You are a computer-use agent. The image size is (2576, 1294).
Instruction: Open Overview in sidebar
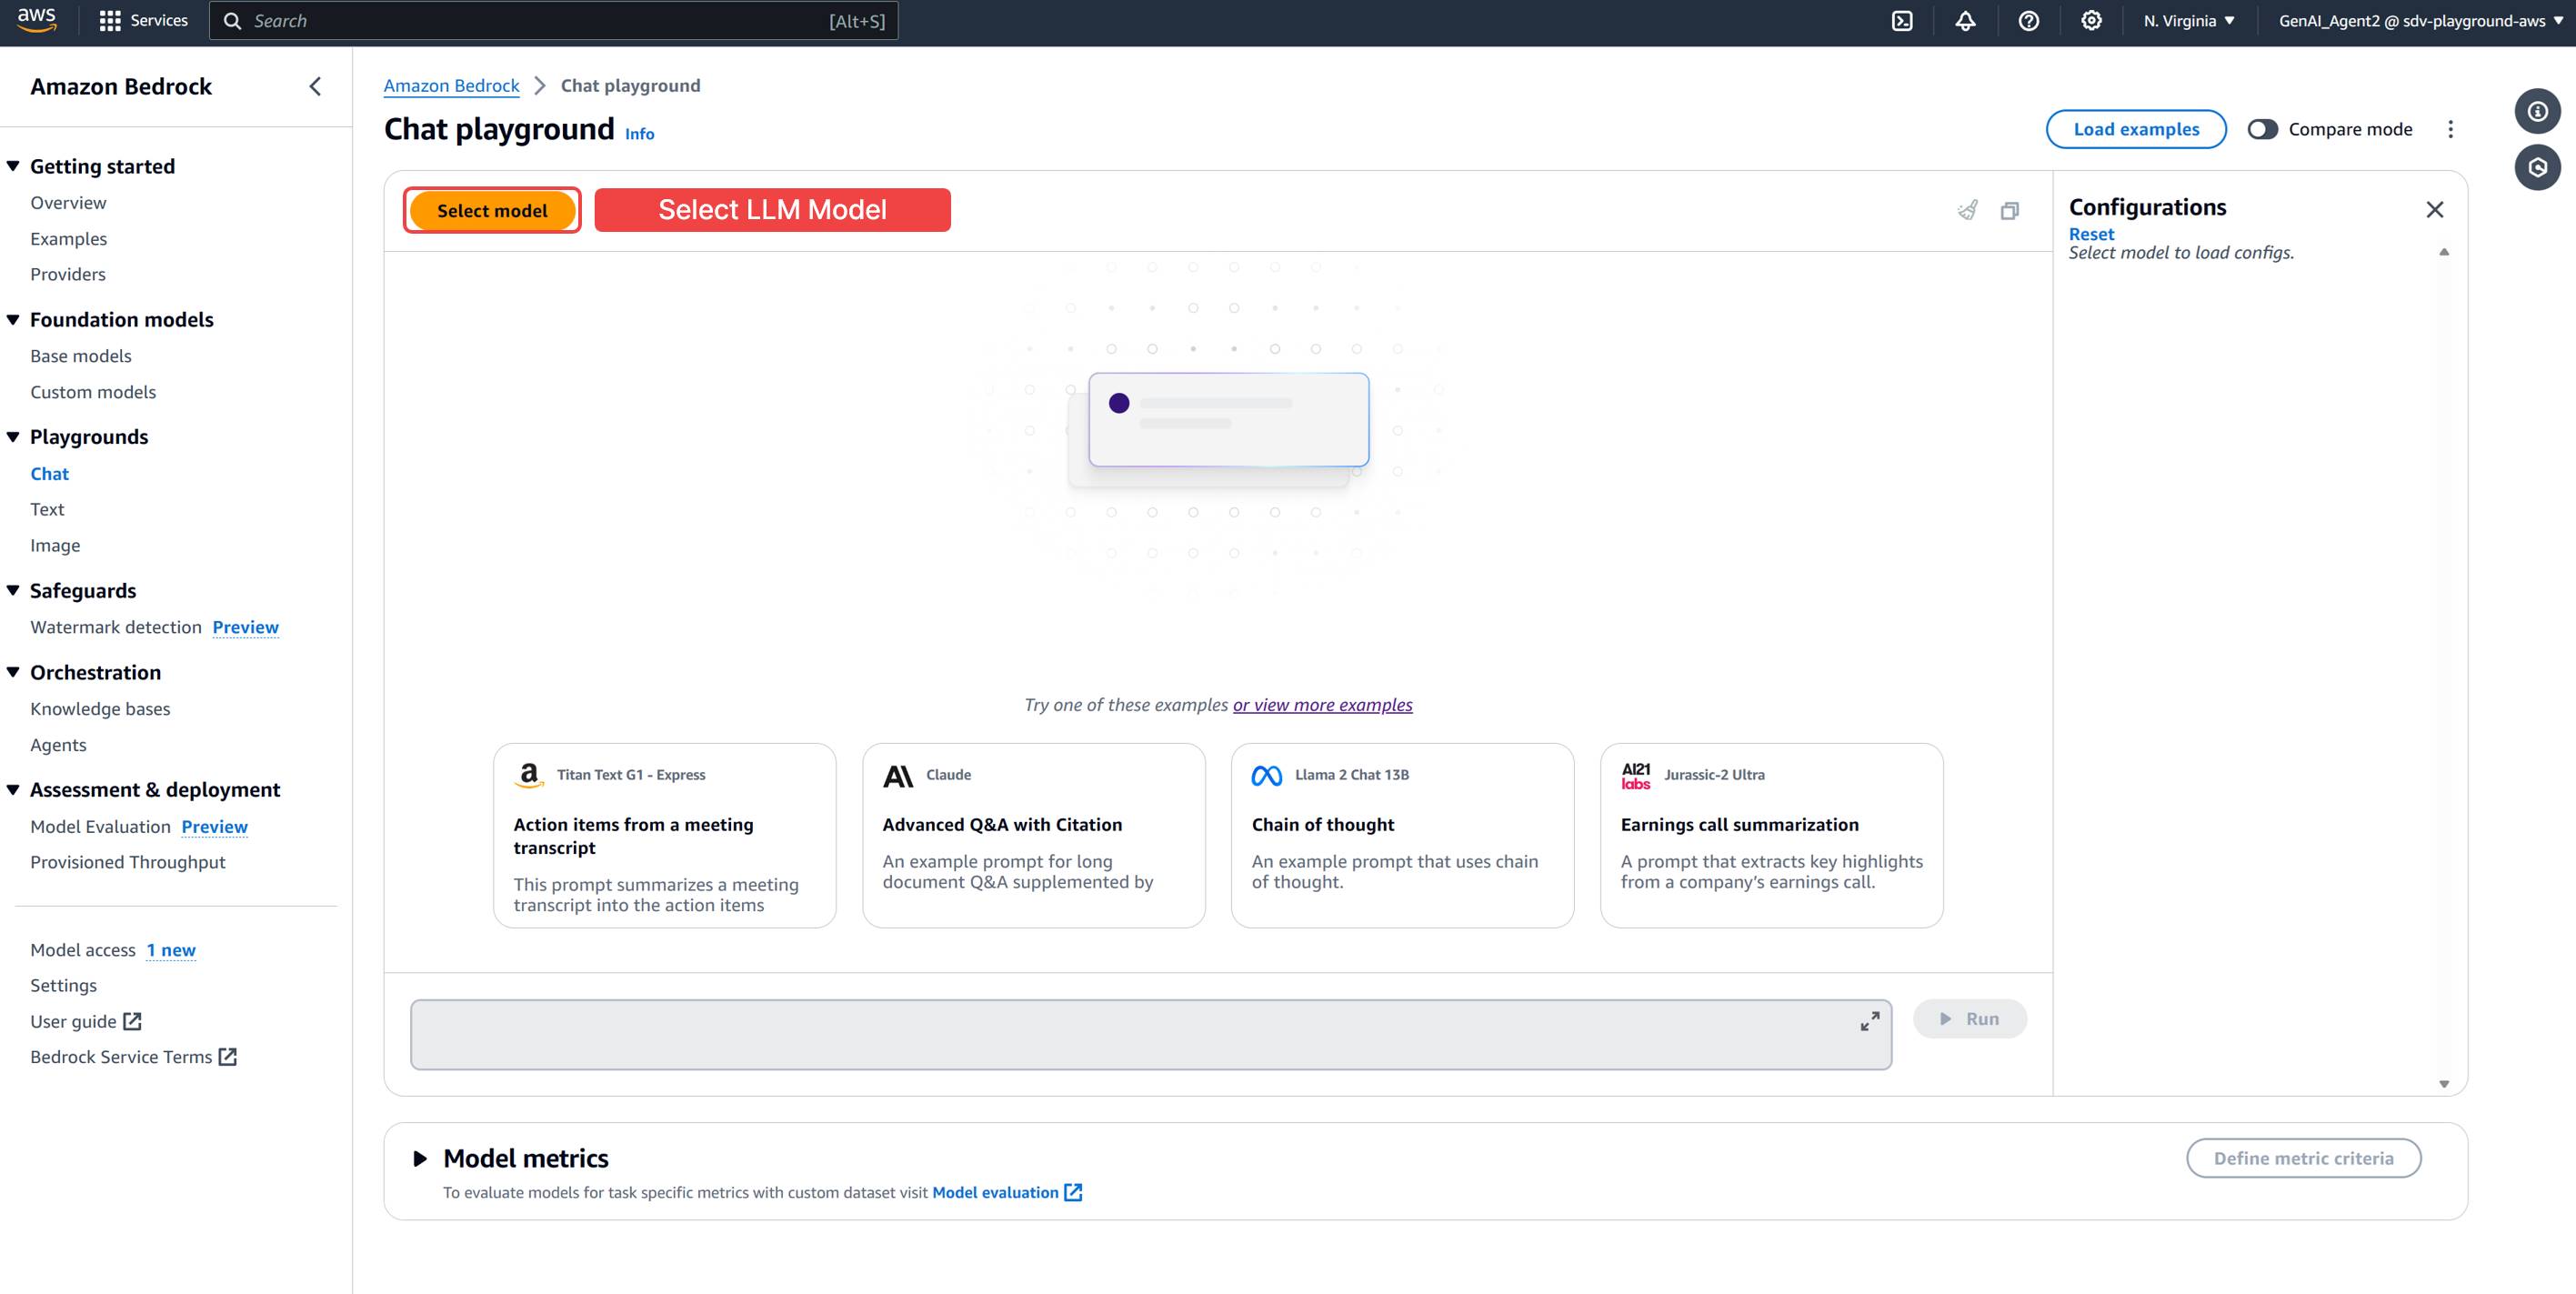68,203
